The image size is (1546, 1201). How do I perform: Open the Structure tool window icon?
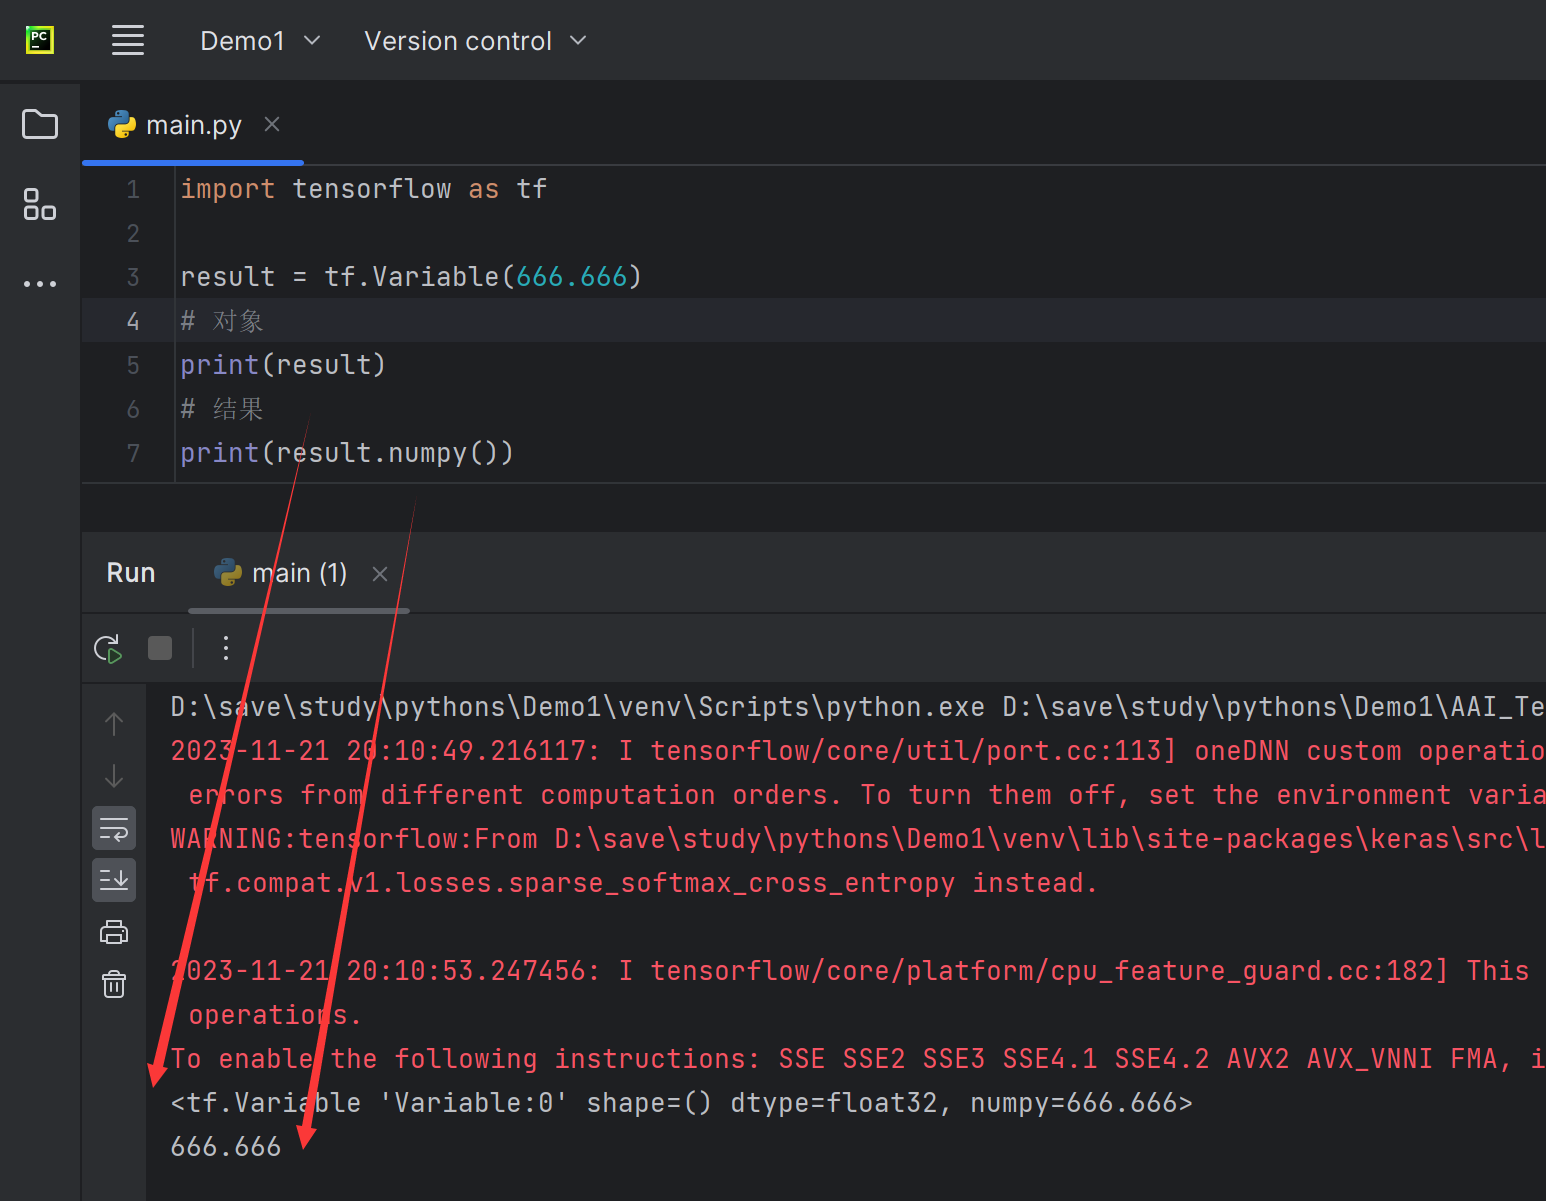[x=40, y=204]
